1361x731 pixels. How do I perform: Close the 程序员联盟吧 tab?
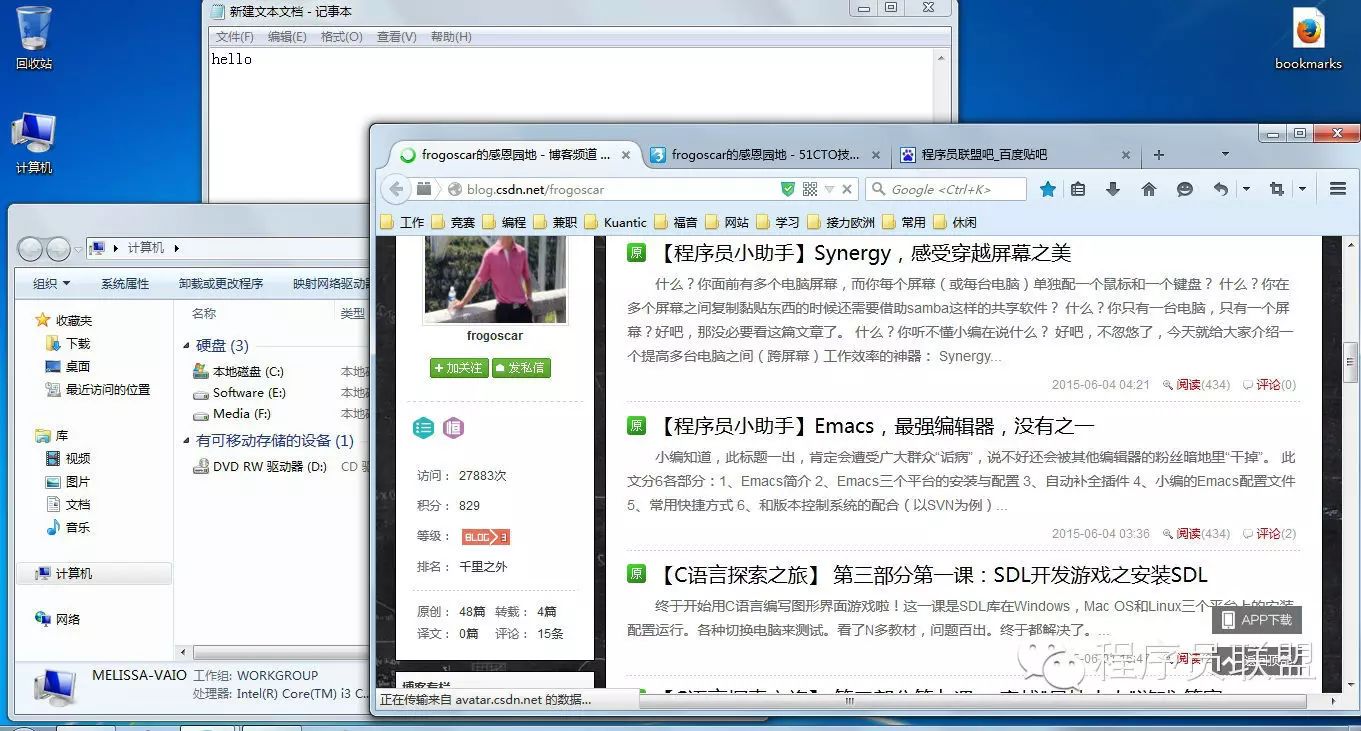pyautogui.click(x=1126, y=155)
